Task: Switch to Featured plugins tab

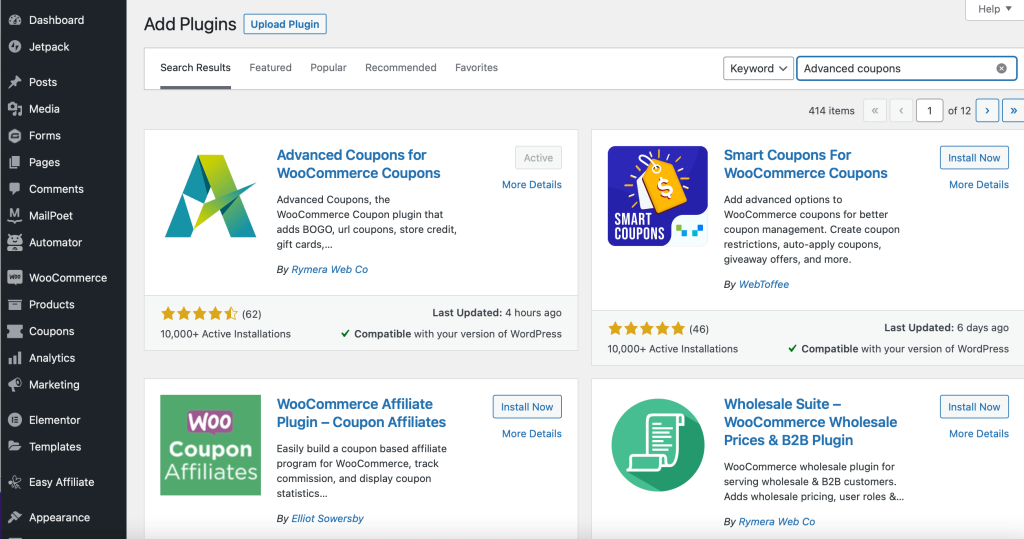Action: pyautogui.click(x=270, y=68)
